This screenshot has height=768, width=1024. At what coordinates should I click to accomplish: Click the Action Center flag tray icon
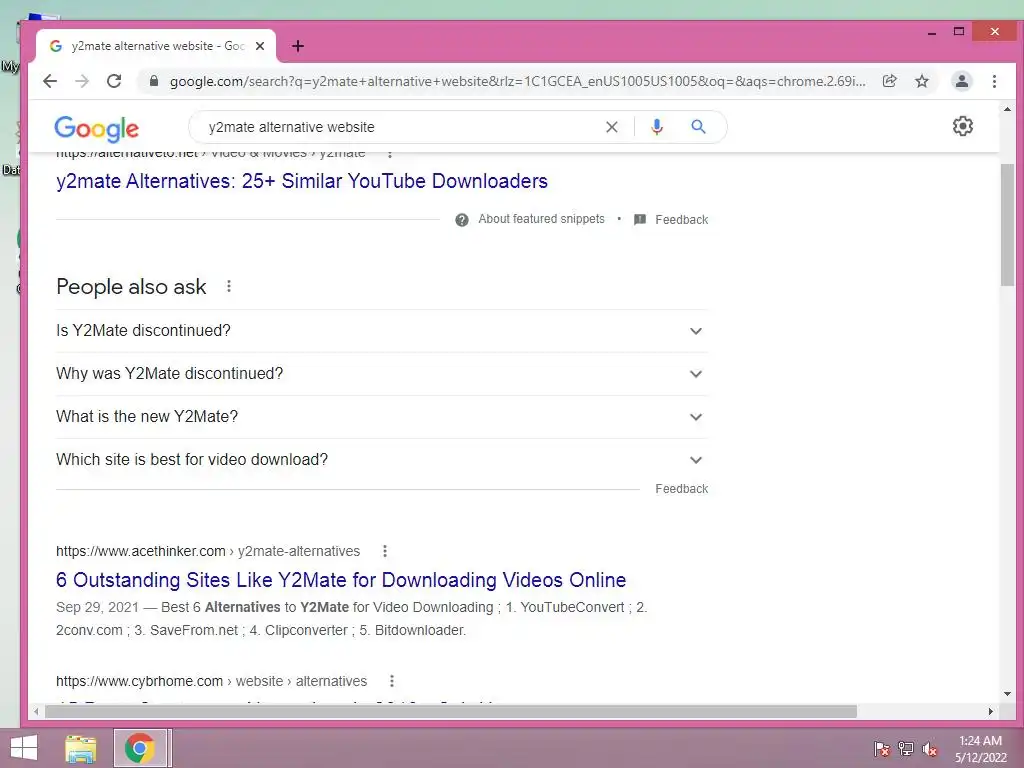click(x=881, y=748)
